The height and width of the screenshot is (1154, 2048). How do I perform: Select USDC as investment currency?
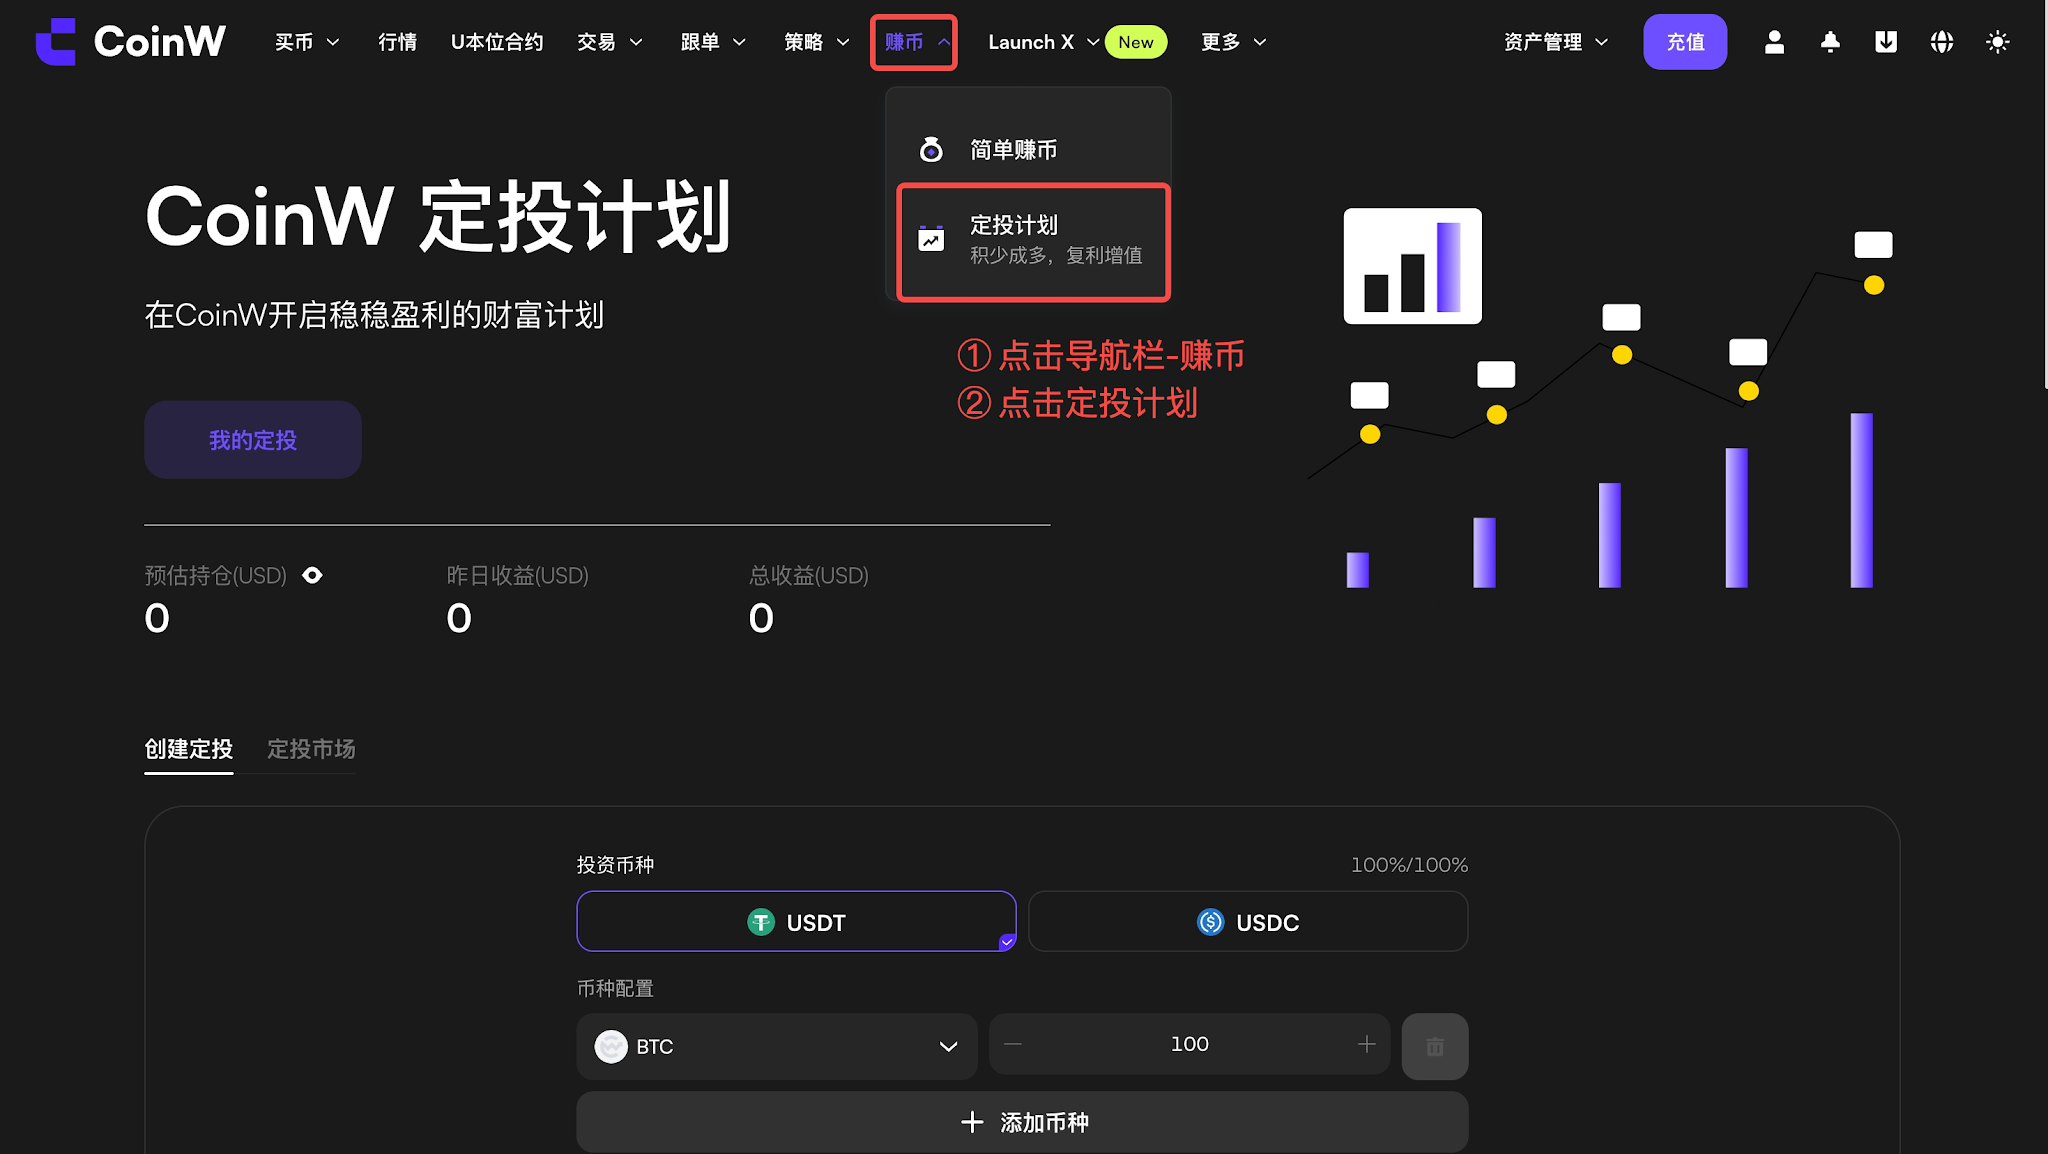1248,921
